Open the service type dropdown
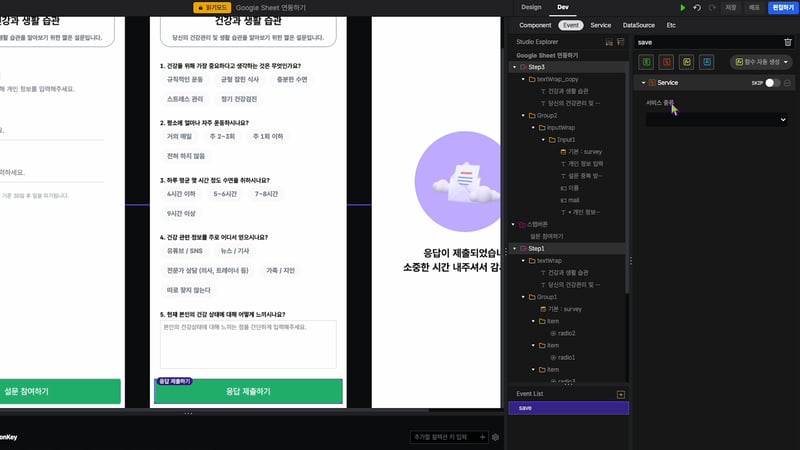Image resolution: width=800 pixels, height=450 pixels. [716, 120]
